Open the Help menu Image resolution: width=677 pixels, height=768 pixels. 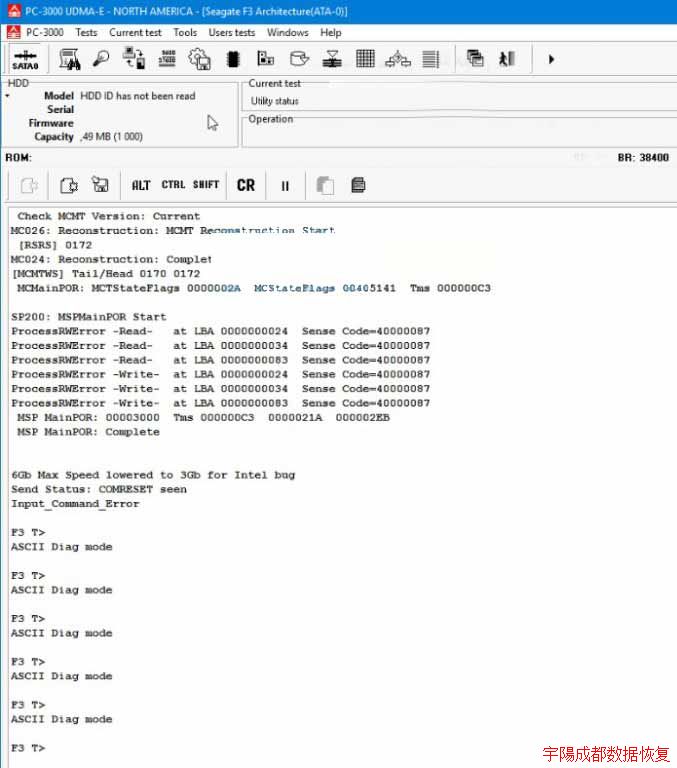[331, 32]
